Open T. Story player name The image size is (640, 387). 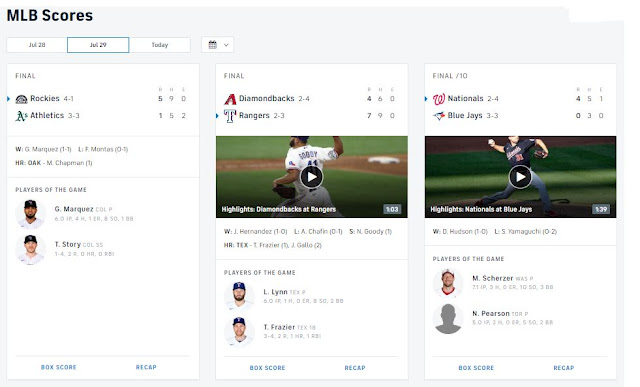click(x=68, y=244)
